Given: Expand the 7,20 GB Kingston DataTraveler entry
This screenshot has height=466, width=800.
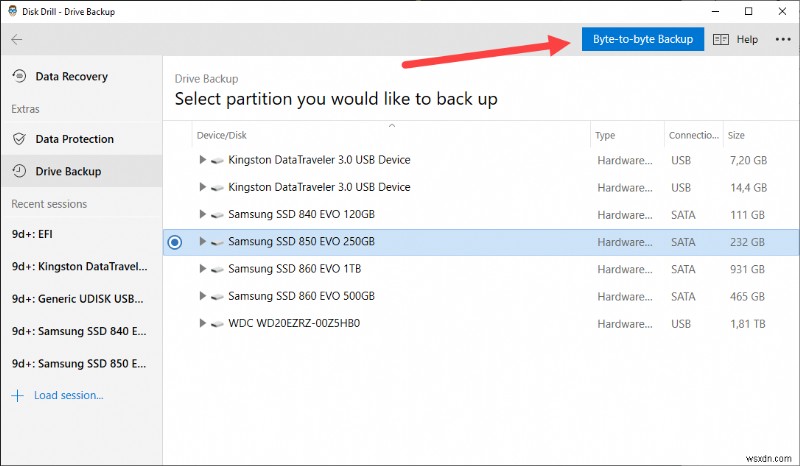Looking at the screenshot, I should (202, 160).
